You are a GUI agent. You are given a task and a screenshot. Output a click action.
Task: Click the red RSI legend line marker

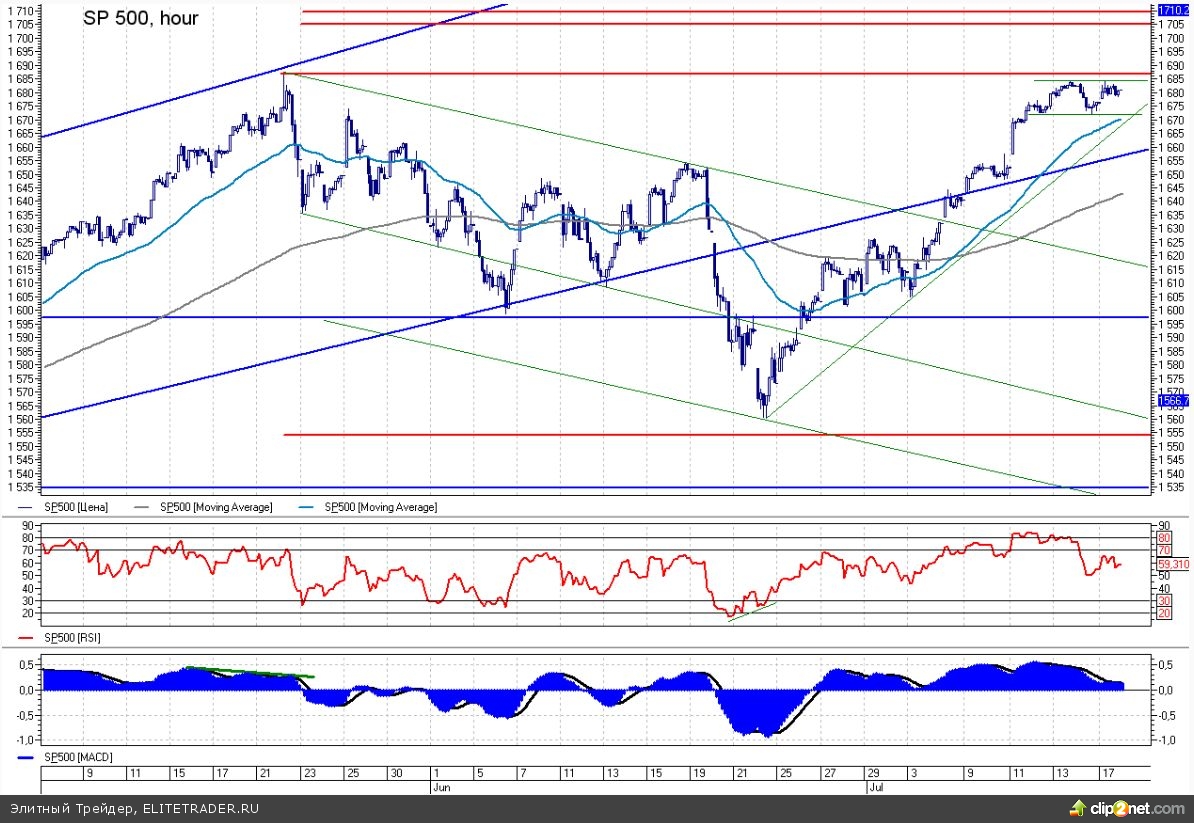pyautogui.click(x=25, y=636)
